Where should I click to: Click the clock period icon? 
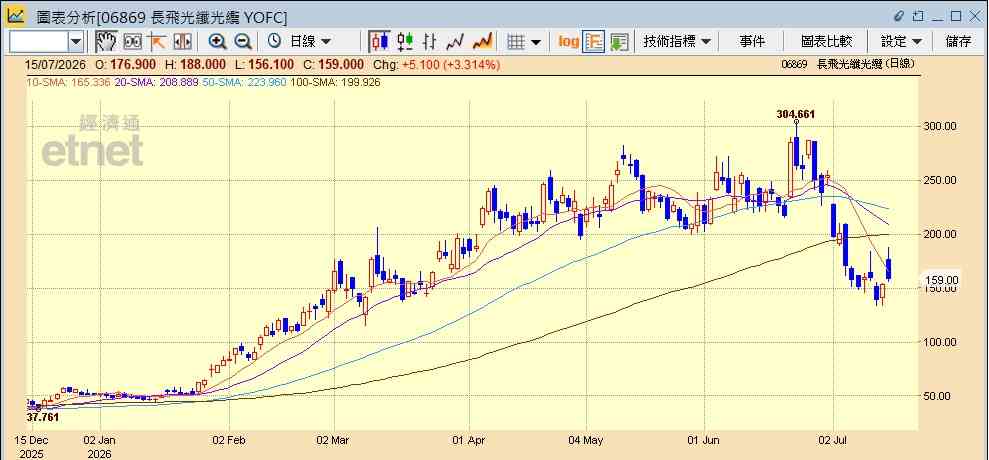[274, 42]
